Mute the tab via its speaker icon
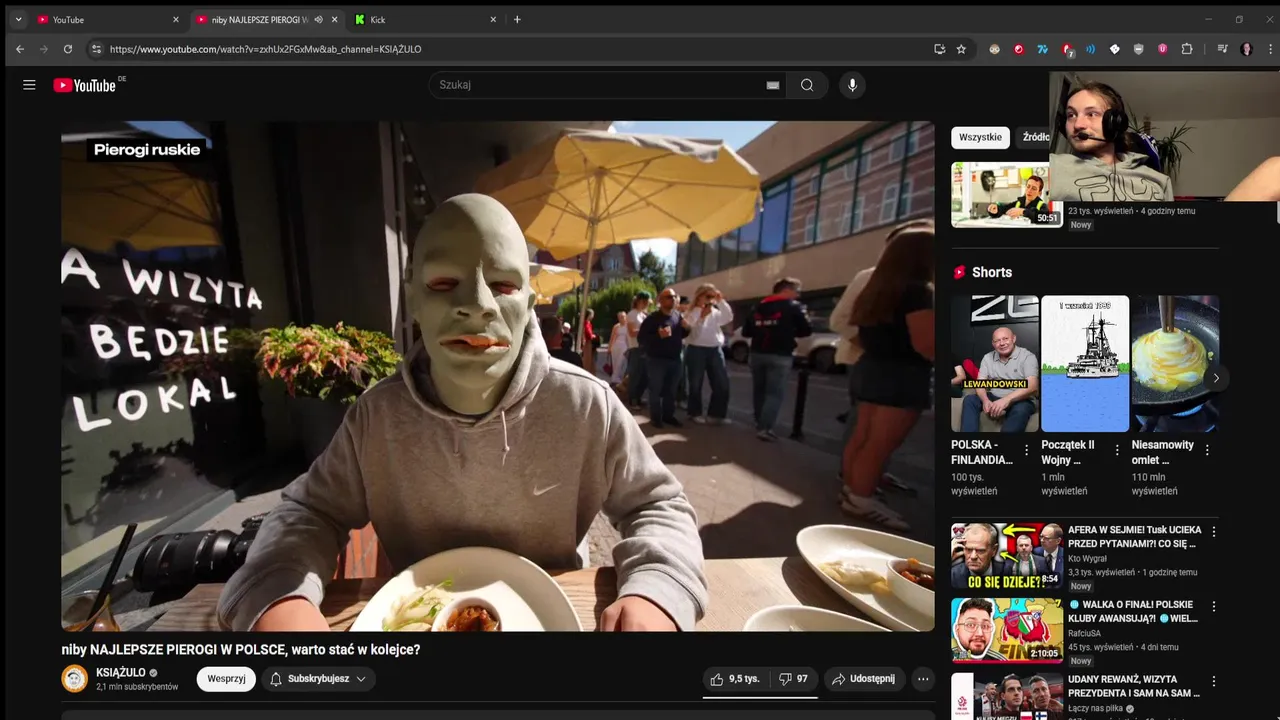This screenshot has width=1280, height=720. (318, 19)
